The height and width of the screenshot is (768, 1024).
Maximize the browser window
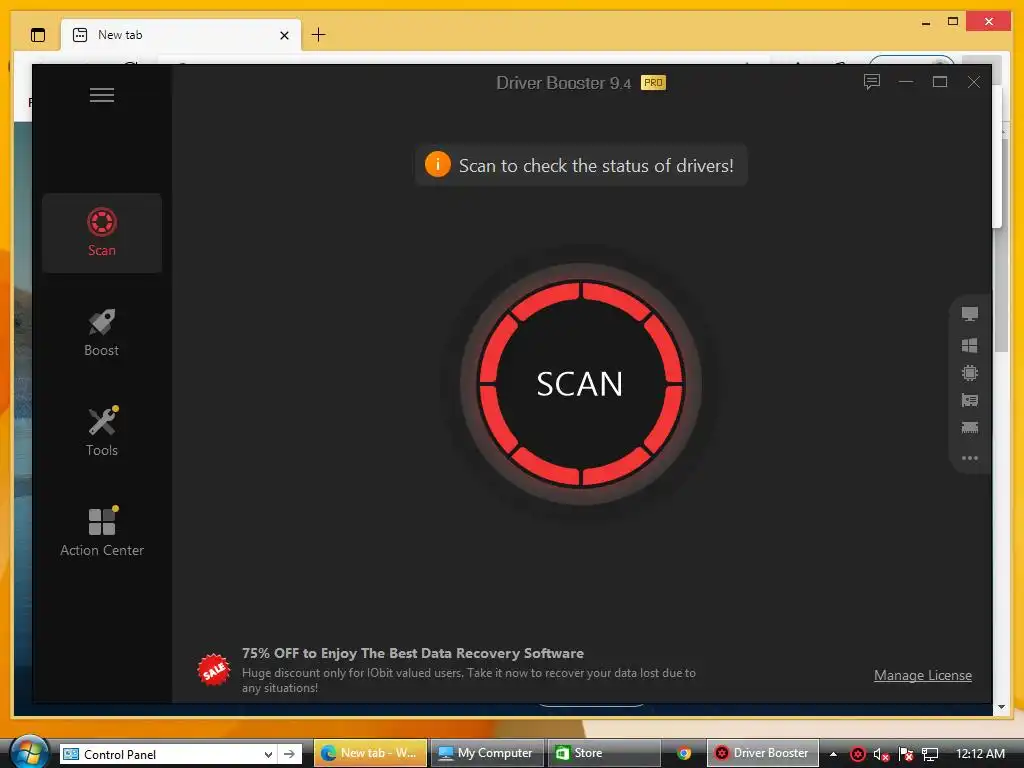tap(953, 22)
